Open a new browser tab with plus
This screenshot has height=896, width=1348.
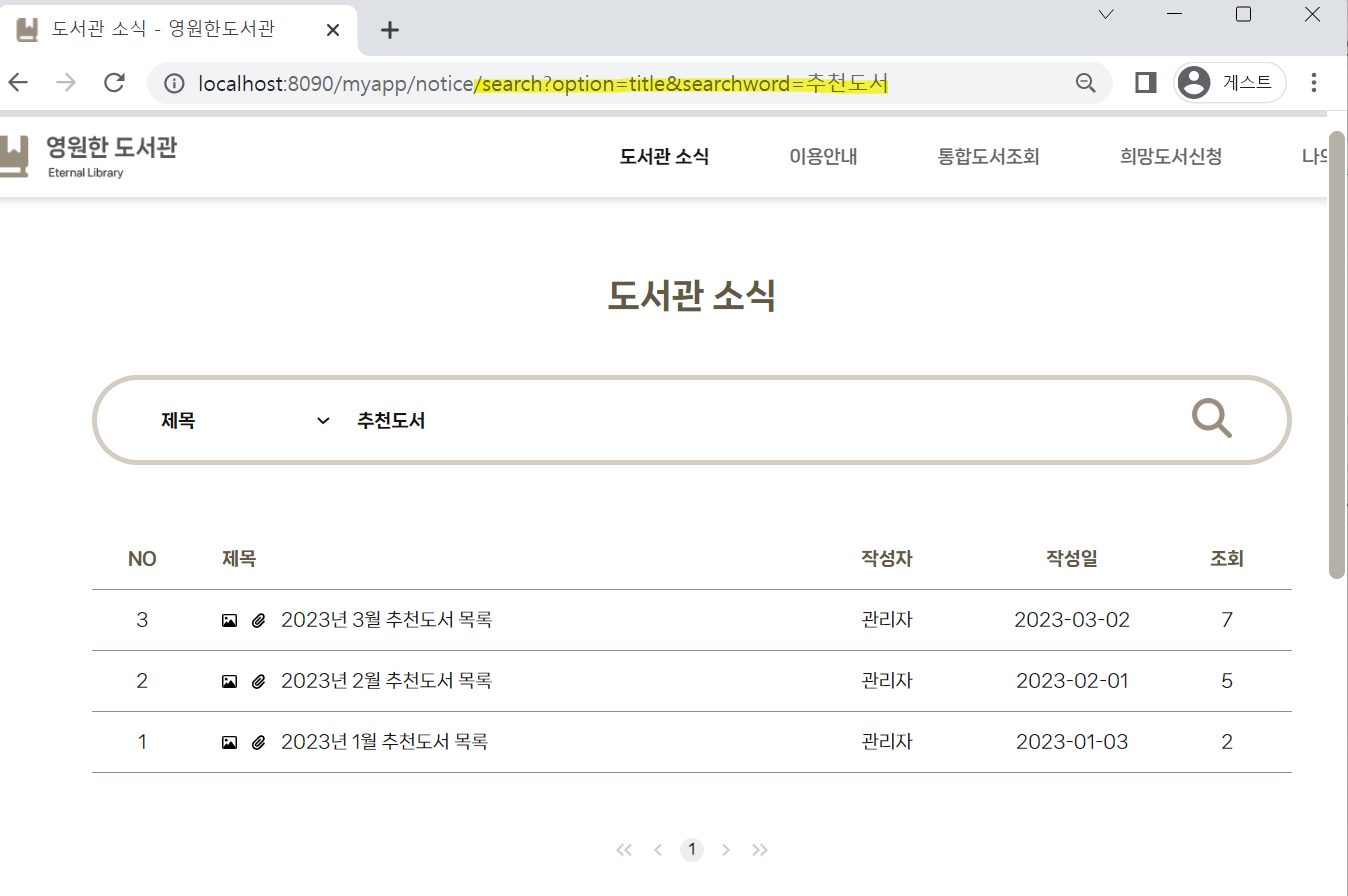390,30
